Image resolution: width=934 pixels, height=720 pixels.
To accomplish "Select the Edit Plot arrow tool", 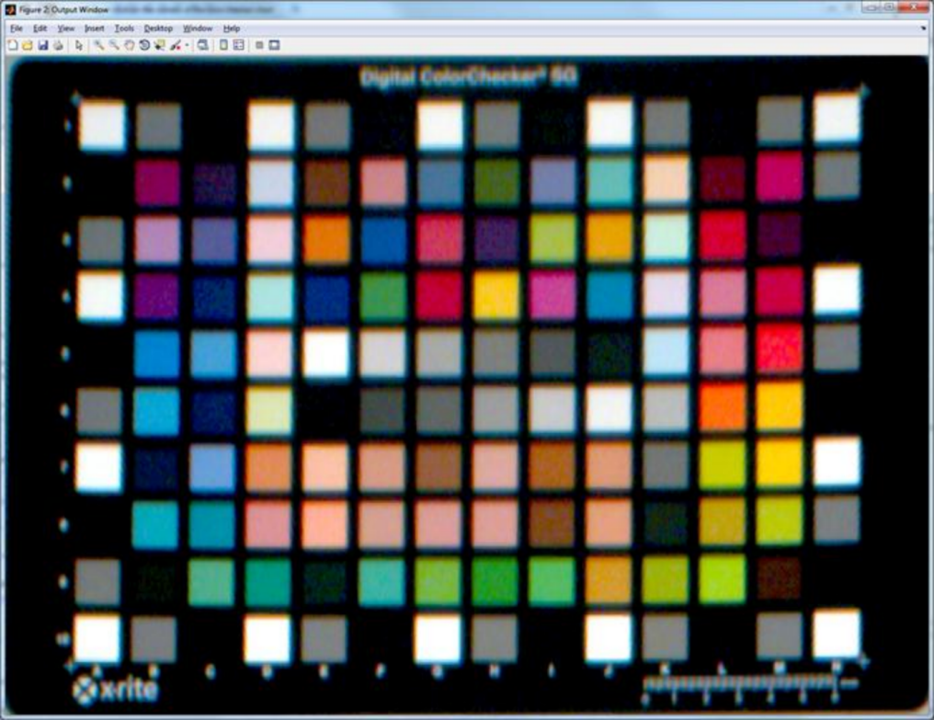I will 79,45.
